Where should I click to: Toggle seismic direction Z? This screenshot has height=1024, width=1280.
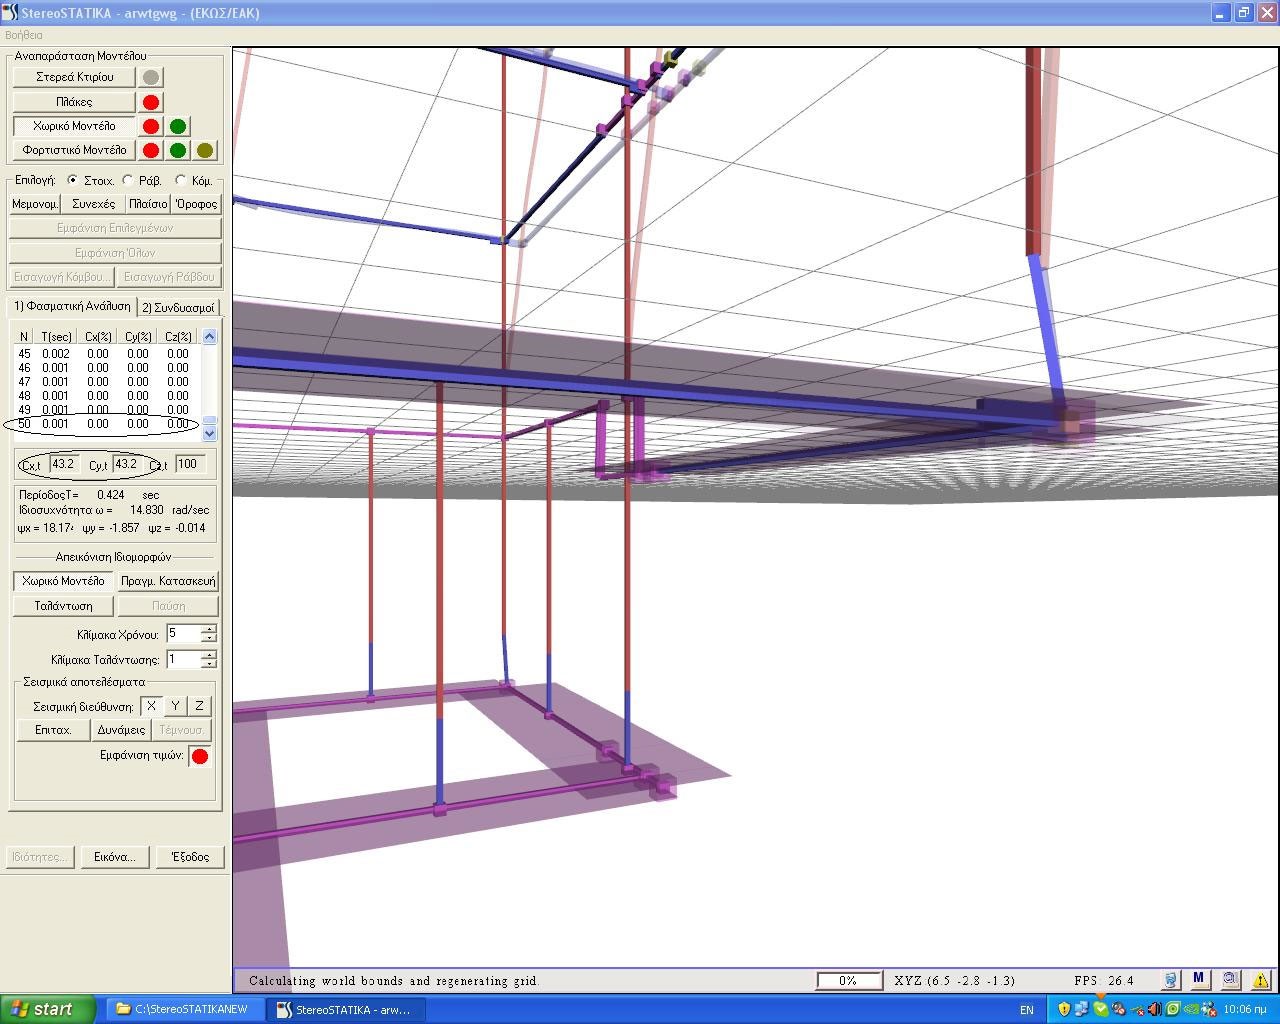tap(199, 706)
